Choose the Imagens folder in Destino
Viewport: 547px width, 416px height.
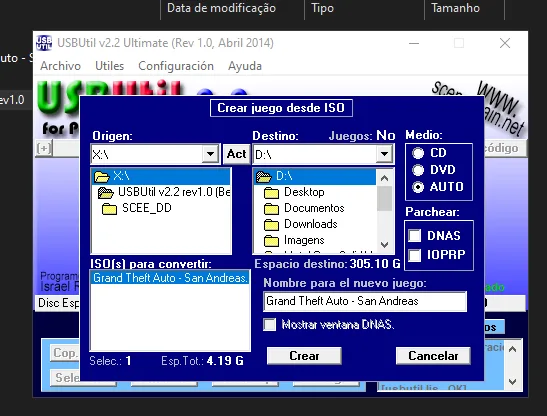pyautogui.click(x=294, y=240)
